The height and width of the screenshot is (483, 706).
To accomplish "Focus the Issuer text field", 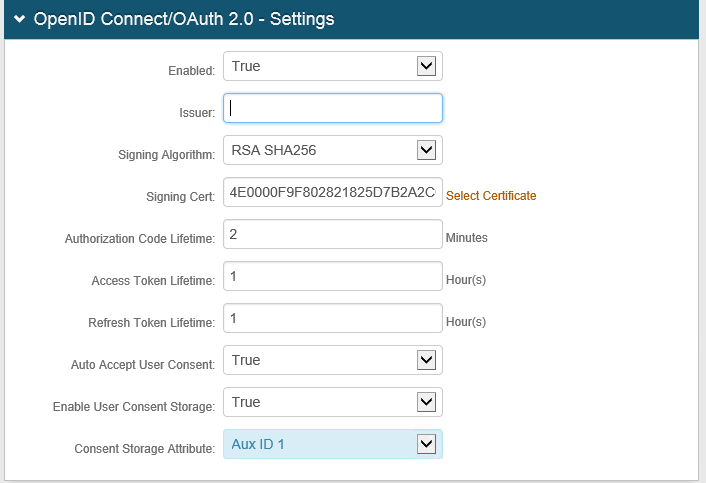I will point(332,108).
